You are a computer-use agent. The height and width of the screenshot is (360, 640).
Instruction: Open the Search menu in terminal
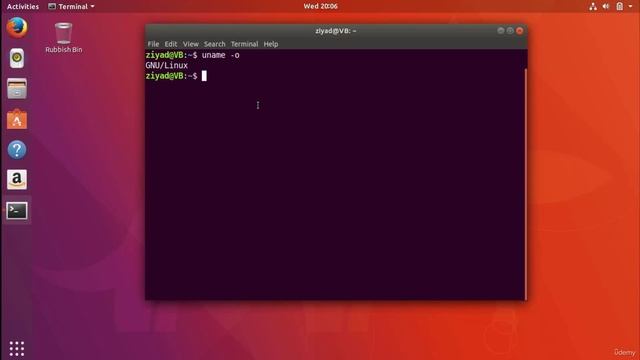click(215, 44)
